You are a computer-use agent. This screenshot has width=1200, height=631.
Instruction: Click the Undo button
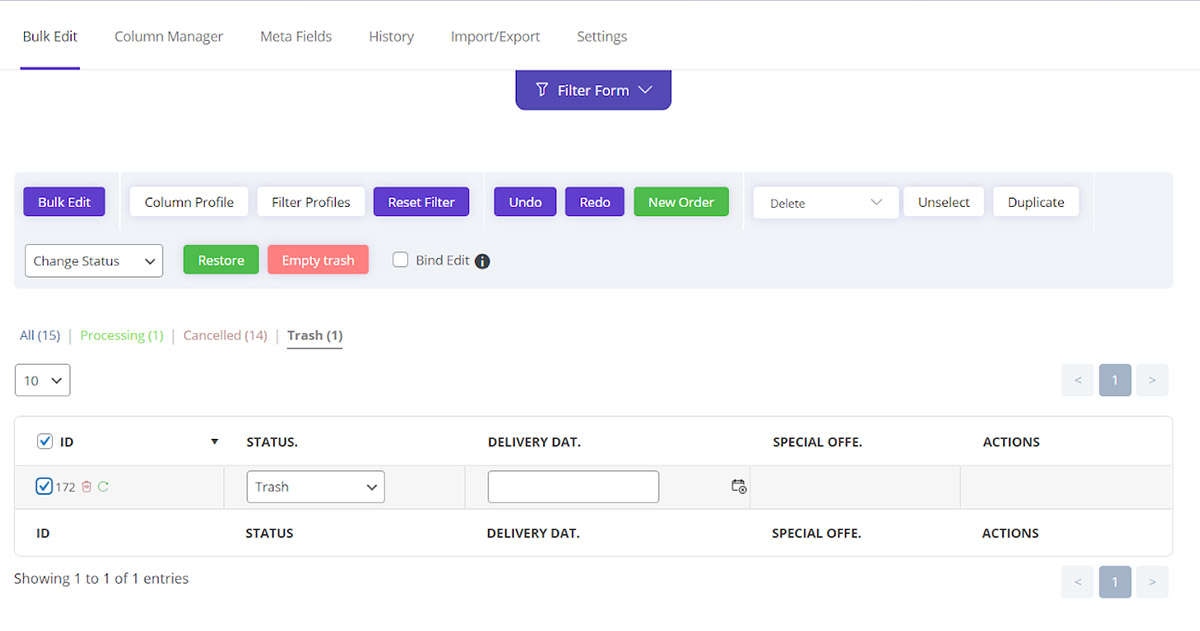(525, 202)
